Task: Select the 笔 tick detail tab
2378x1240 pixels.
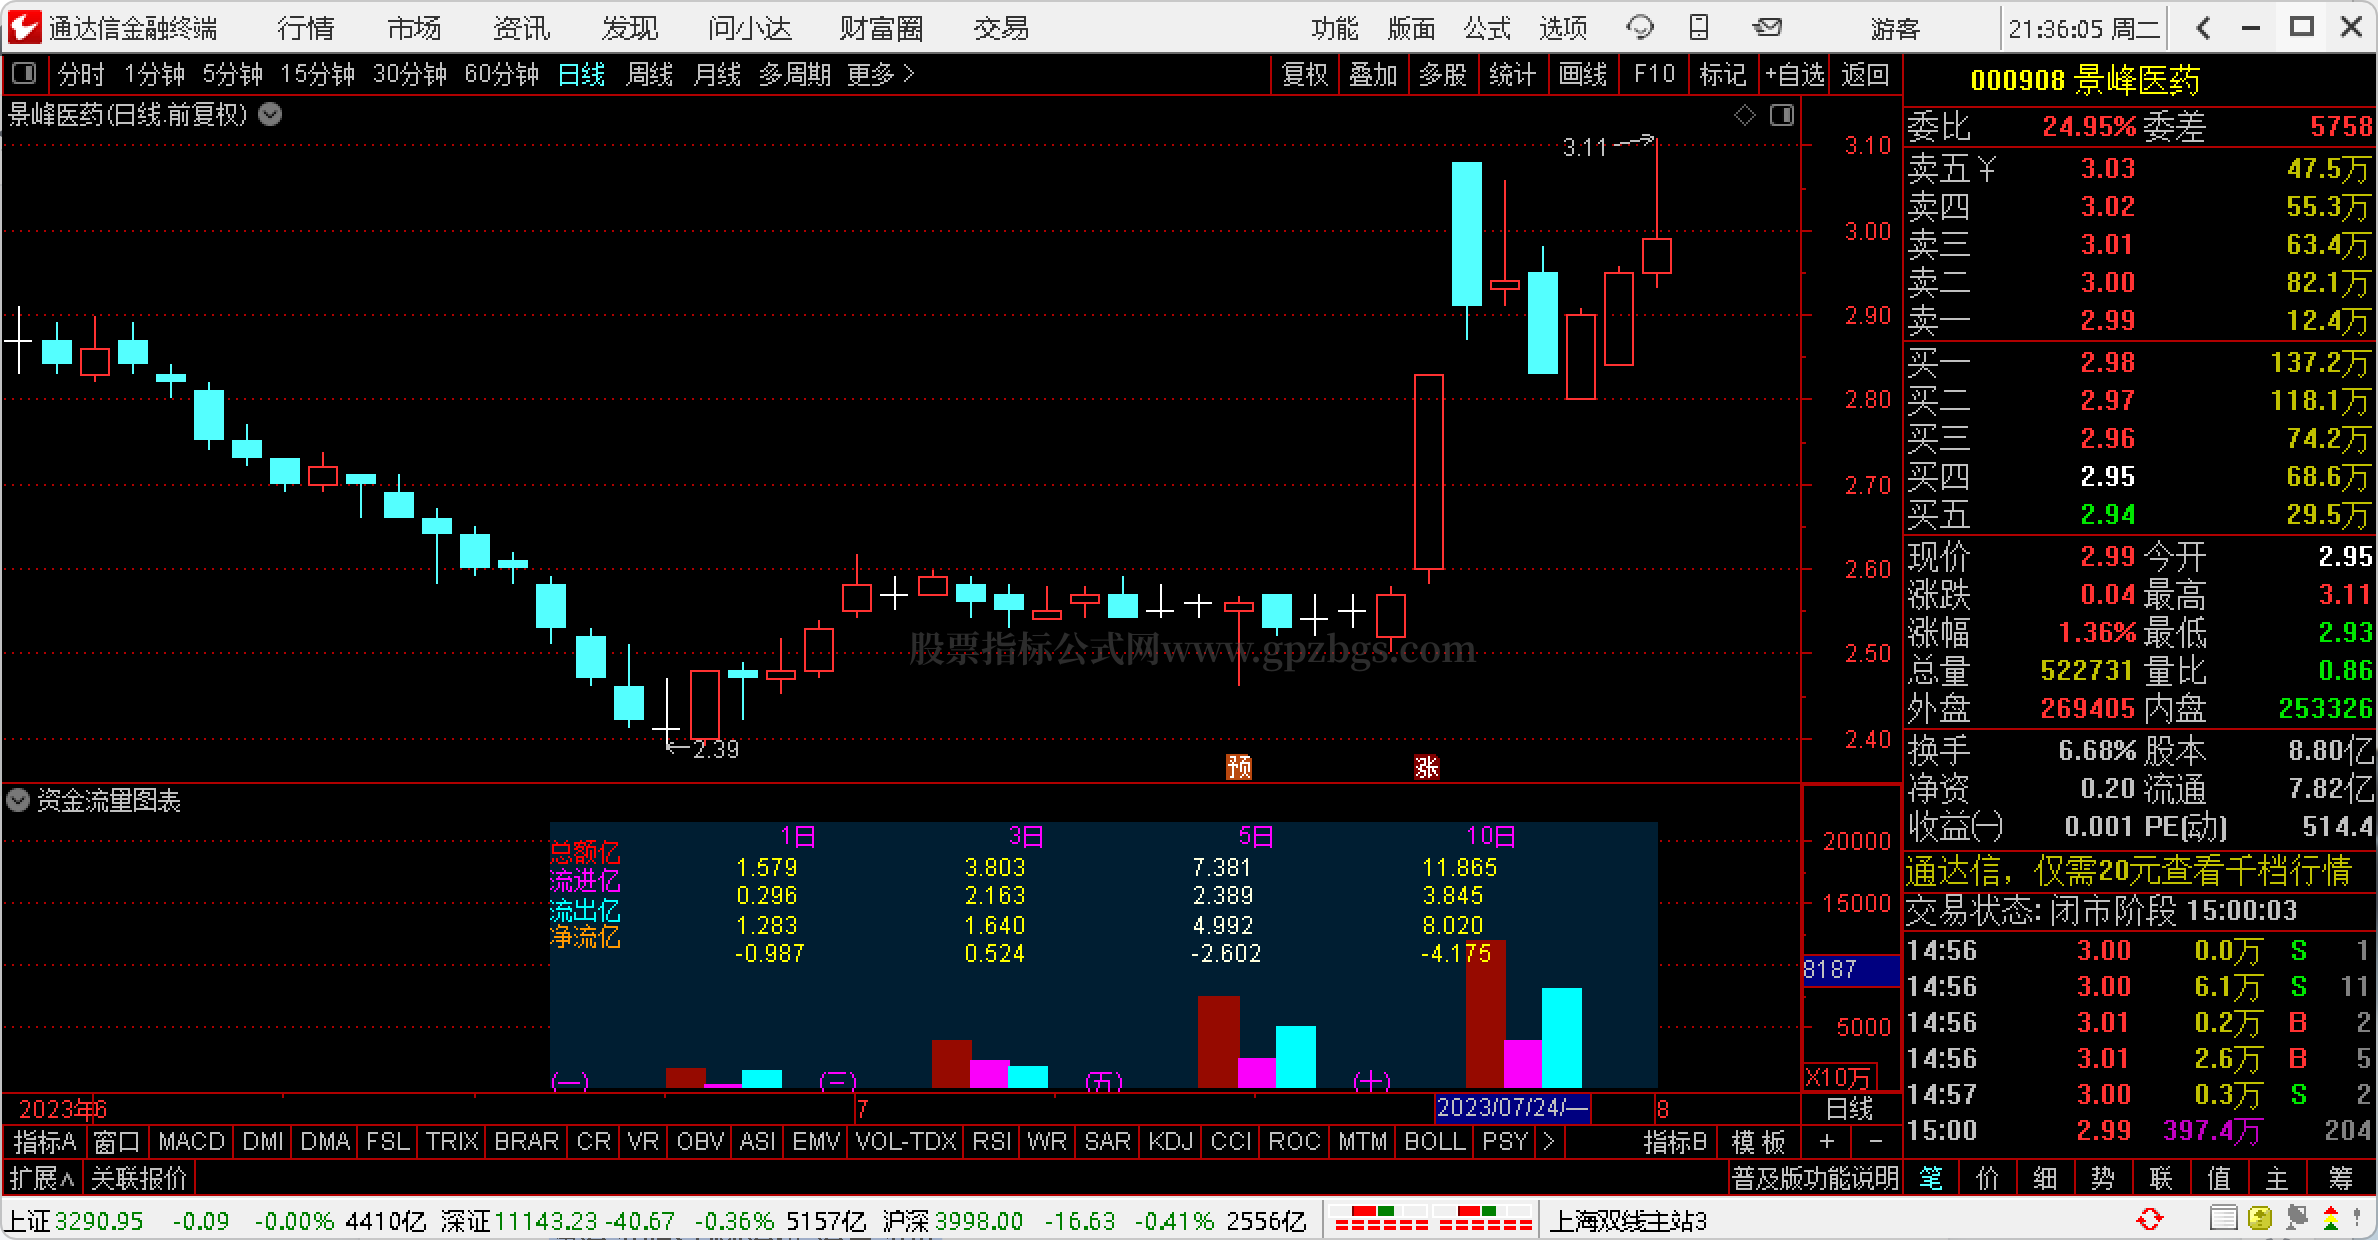Action: click(x=1931, y=1179)
